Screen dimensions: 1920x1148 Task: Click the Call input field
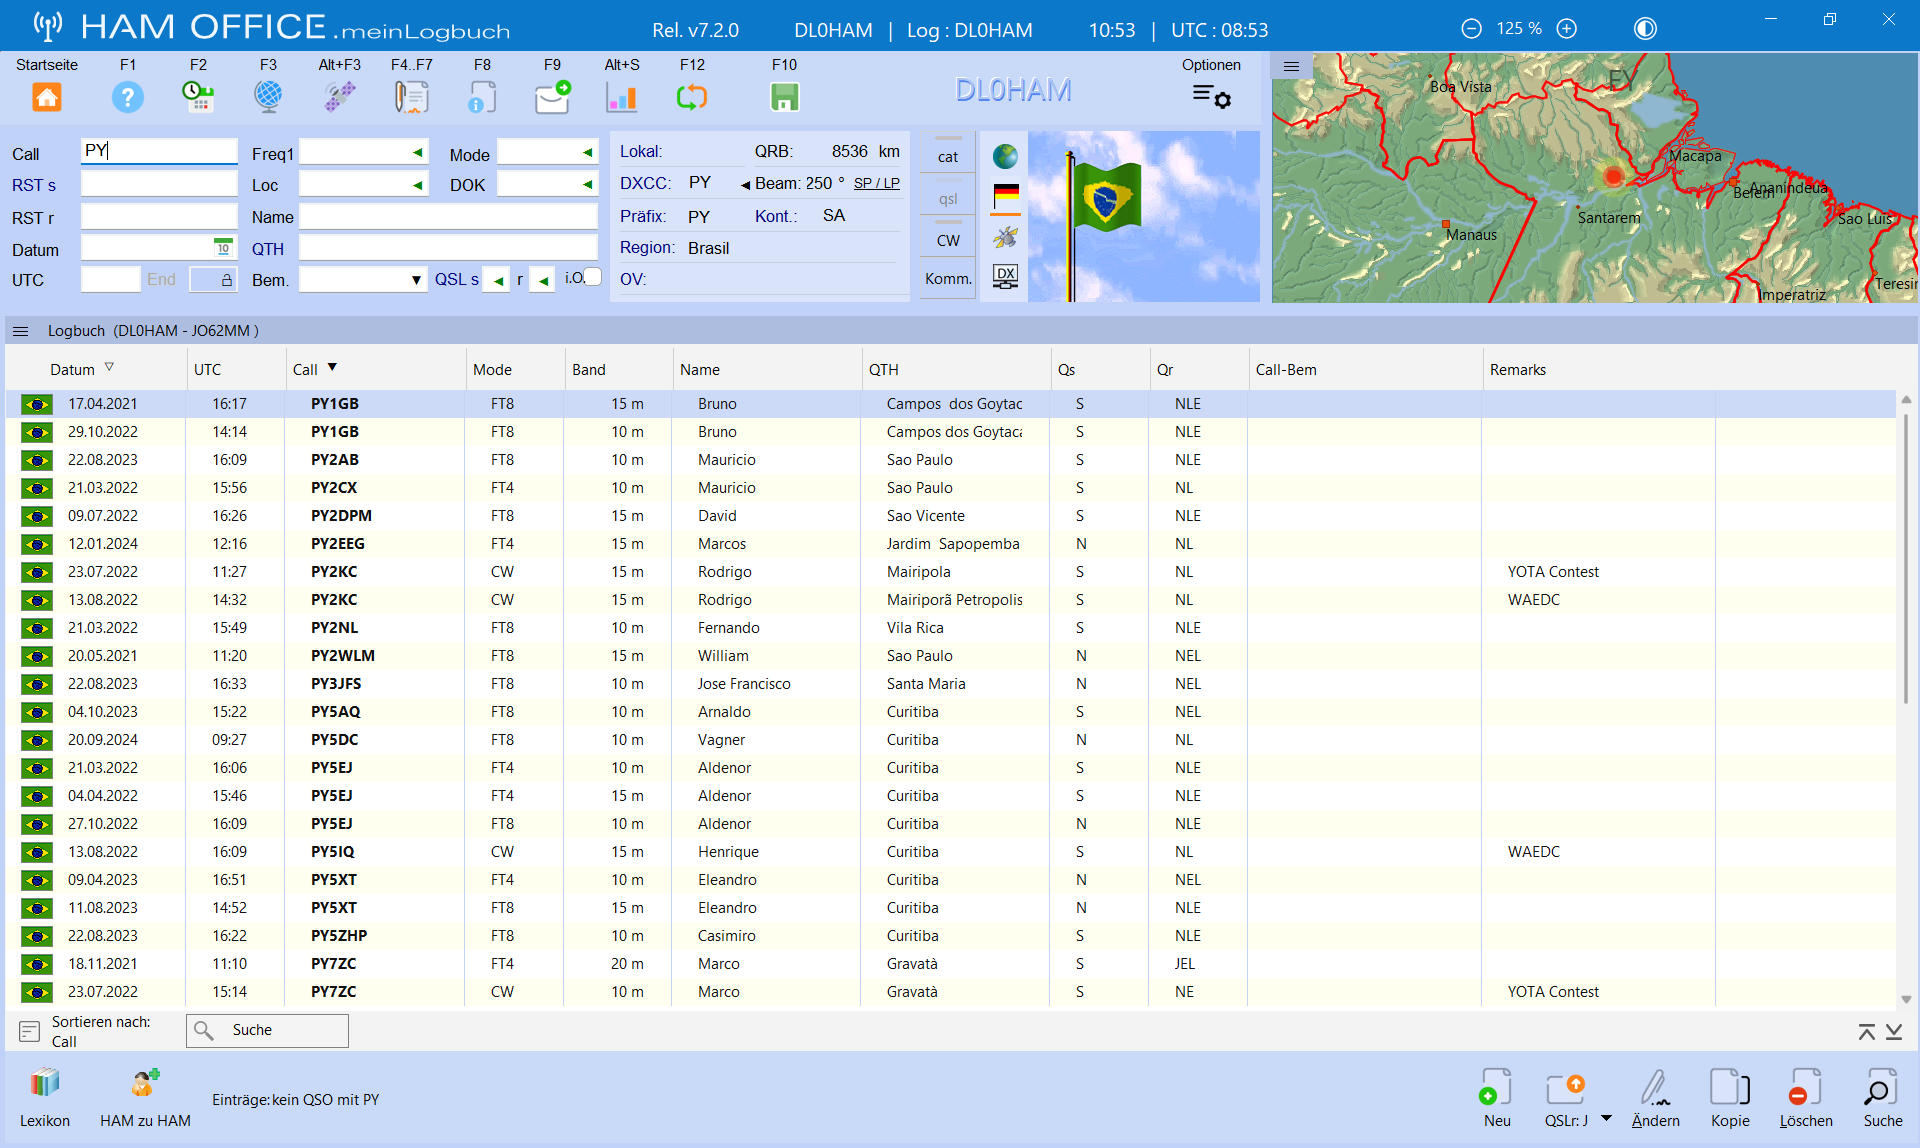point(159,151)
